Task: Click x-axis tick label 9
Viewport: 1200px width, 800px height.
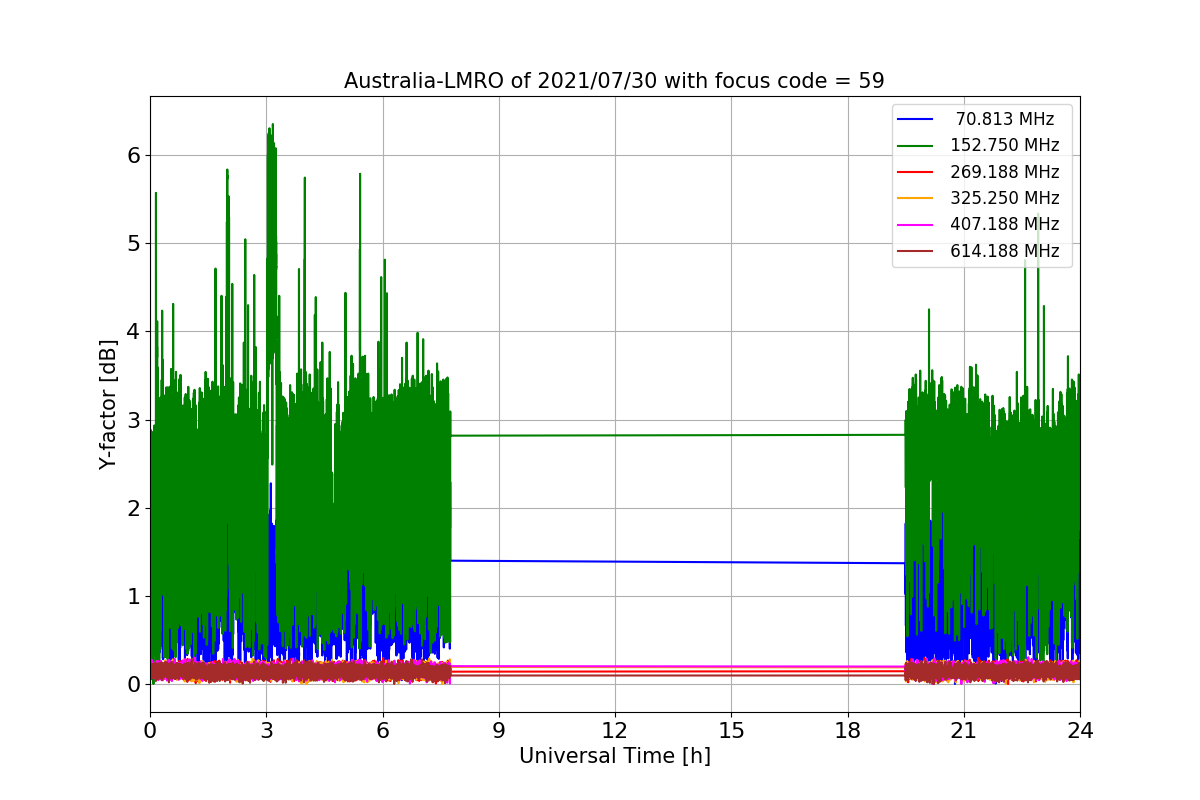Action: tap(499, 731)
